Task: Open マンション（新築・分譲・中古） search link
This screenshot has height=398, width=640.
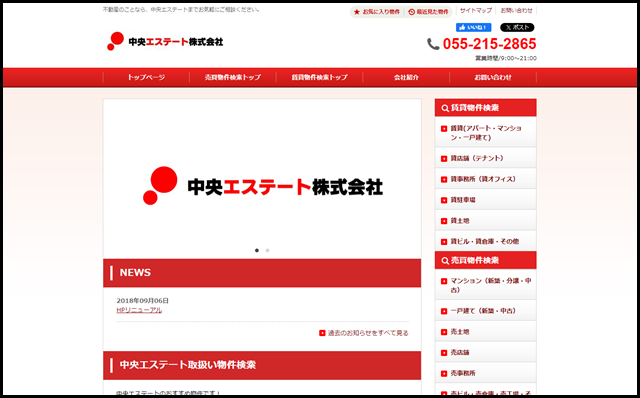Action: [486, 285]
